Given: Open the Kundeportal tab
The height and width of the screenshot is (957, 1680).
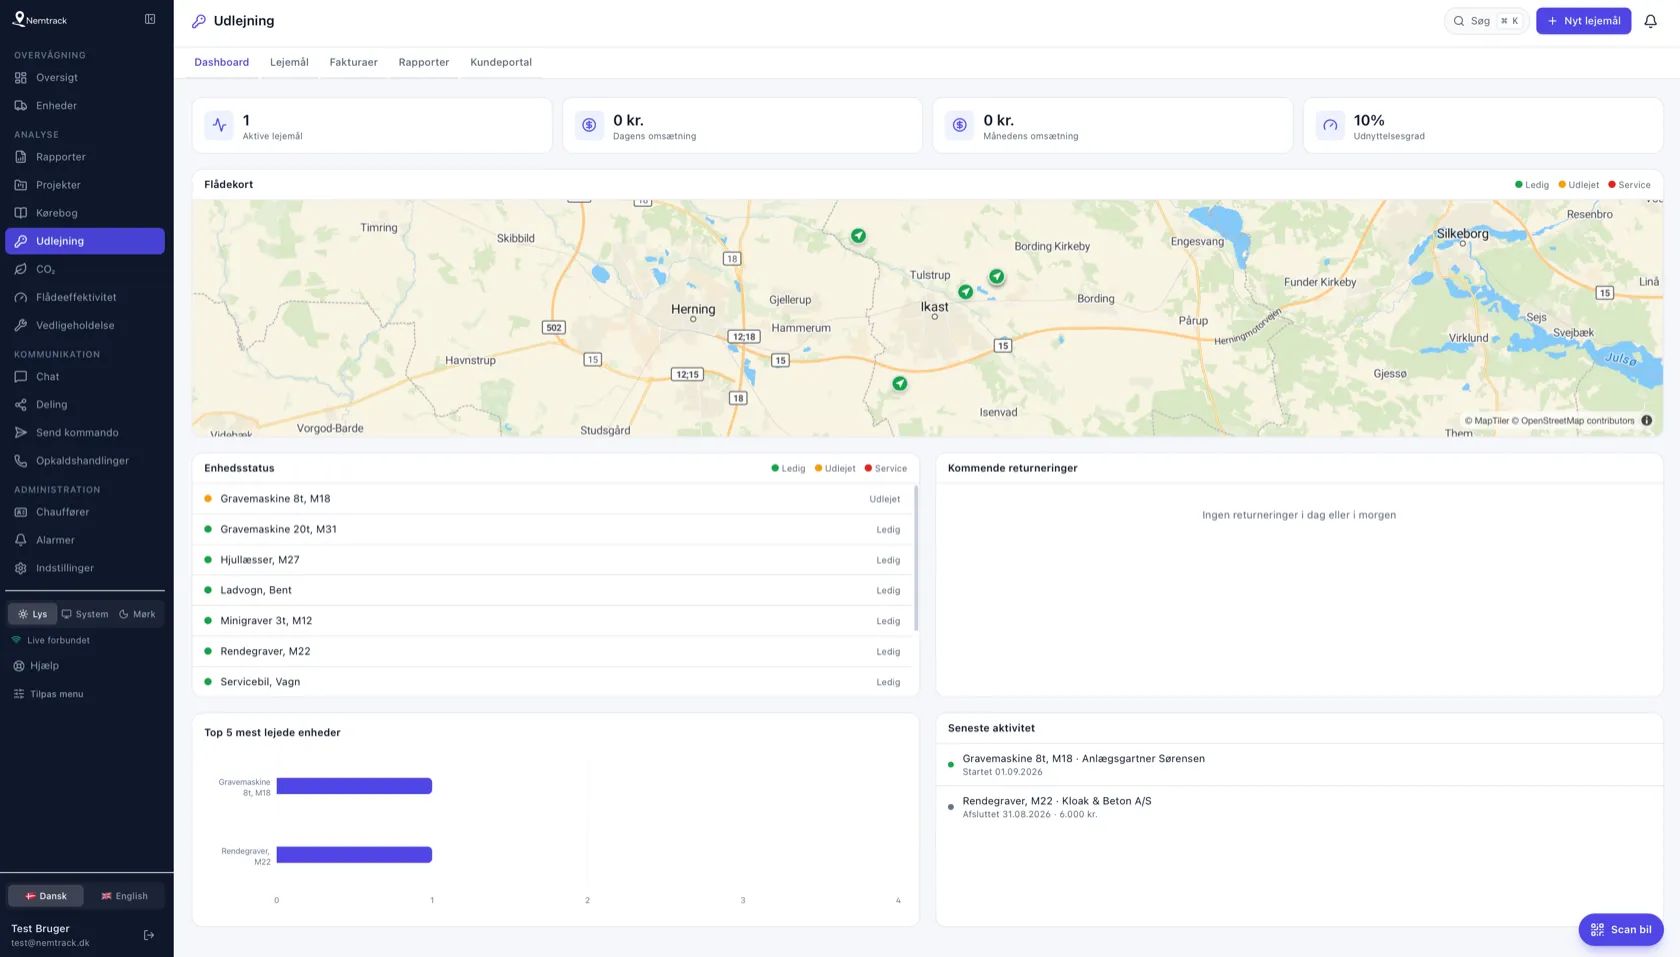Looking at the screenshot, I should [501, 62].
